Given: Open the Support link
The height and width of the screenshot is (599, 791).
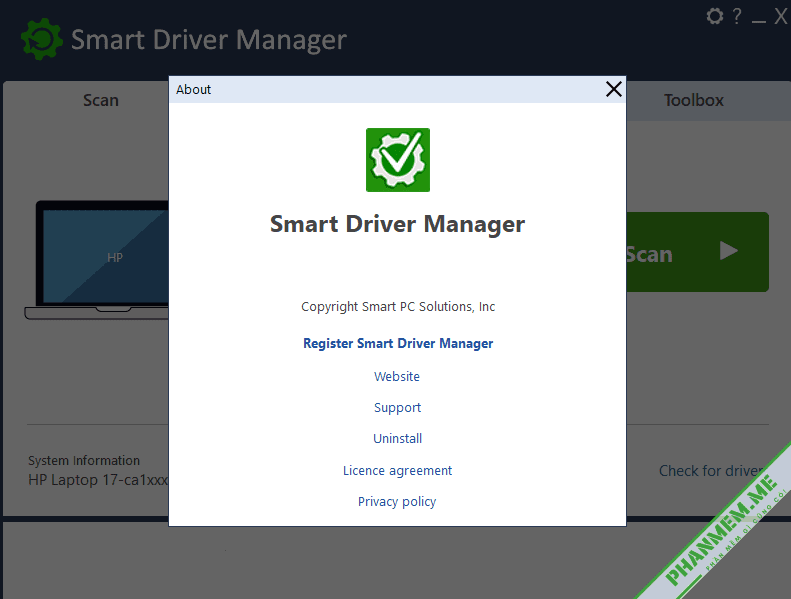Looking at the screenshot, I should (397, 408).
